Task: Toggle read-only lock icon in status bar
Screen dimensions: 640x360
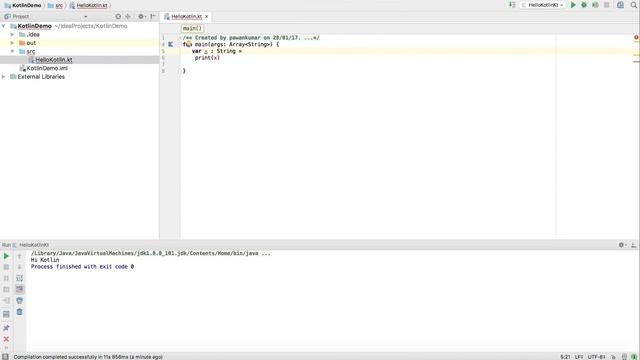Action: tap(613, 357)
